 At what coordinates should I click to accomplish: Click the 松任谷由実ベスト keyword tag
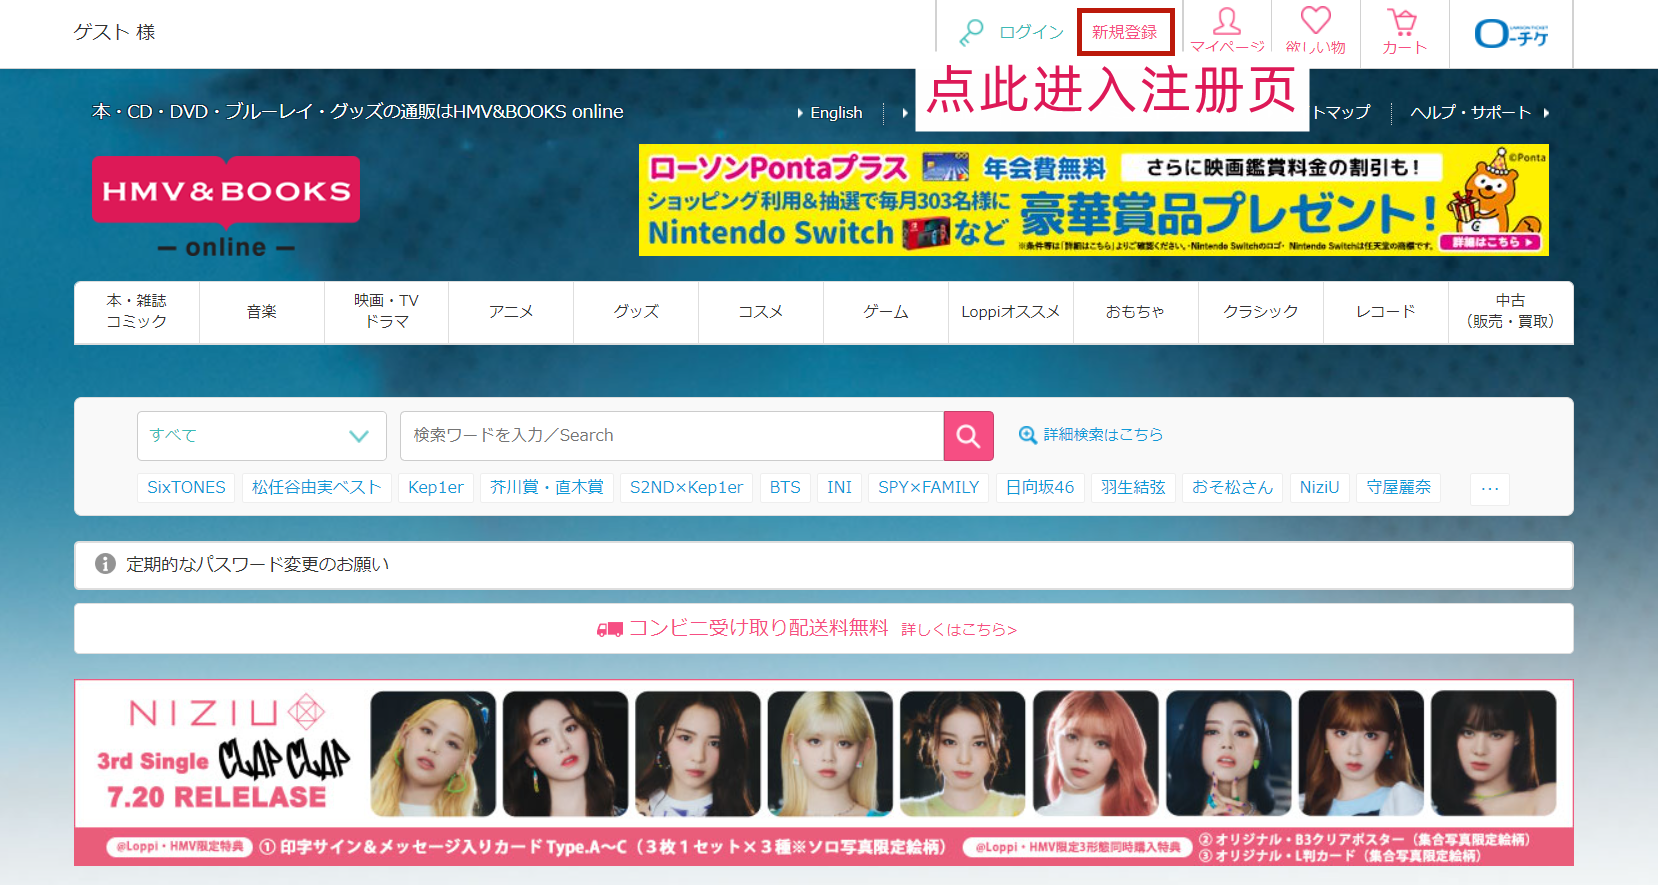click(x=316, y=488)
